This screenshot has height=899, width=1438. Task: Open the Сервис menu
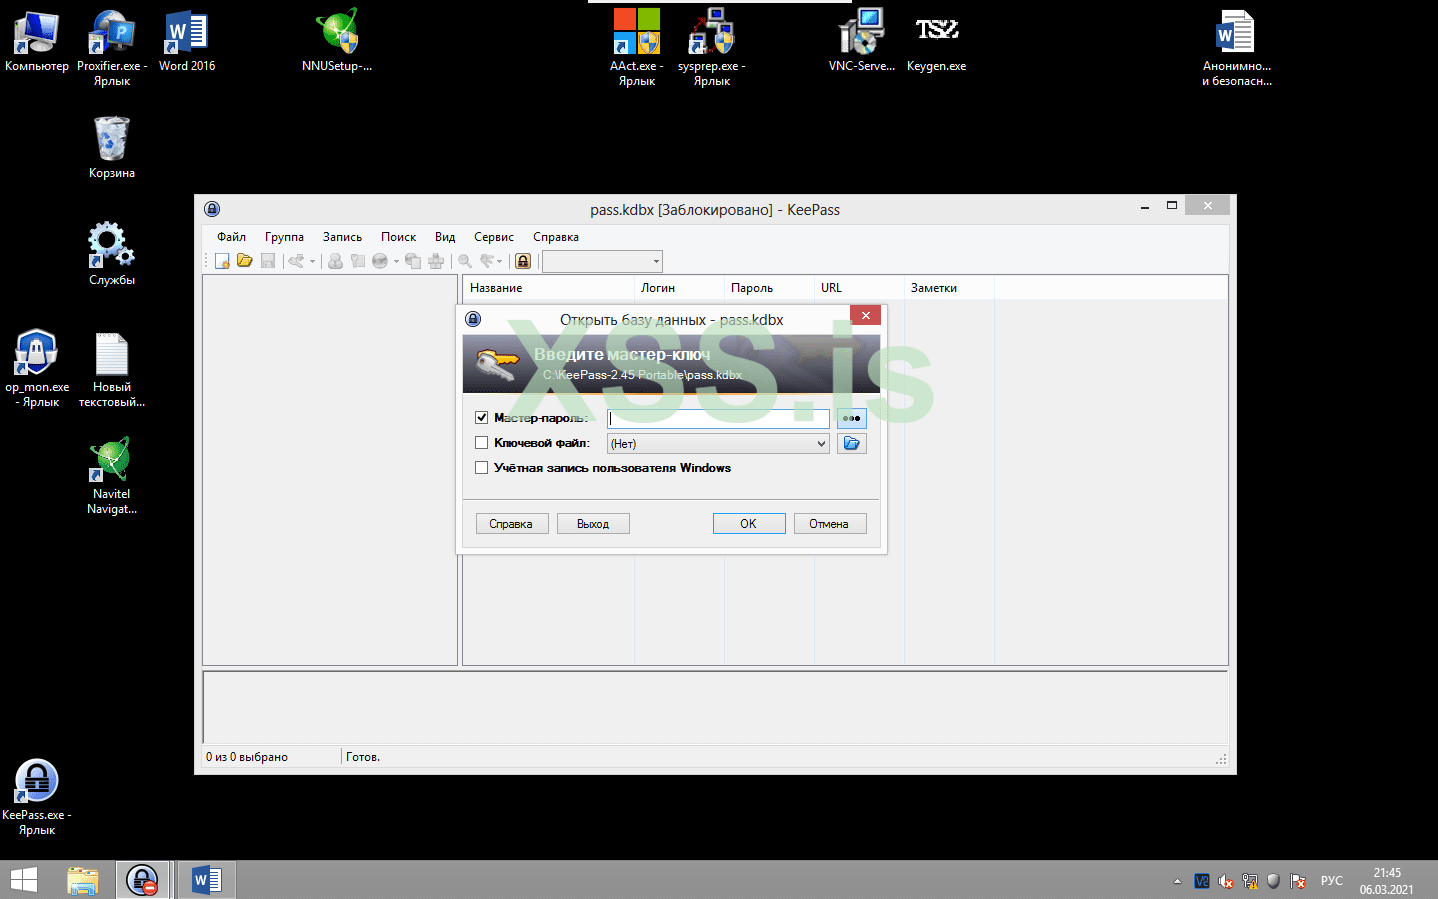494,237
